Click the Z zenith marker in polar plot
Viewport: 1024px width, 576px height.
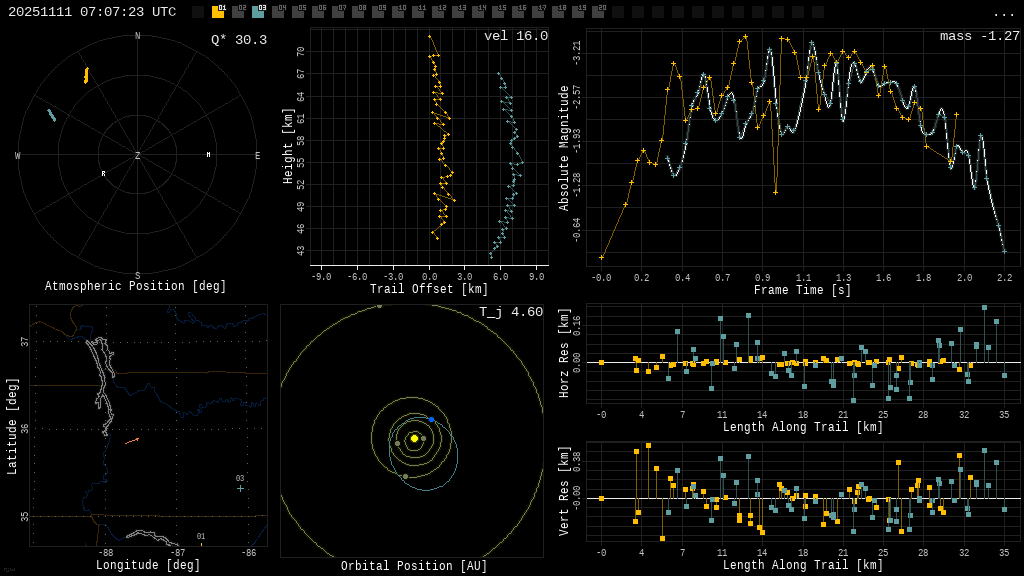[x=138, y=156]
